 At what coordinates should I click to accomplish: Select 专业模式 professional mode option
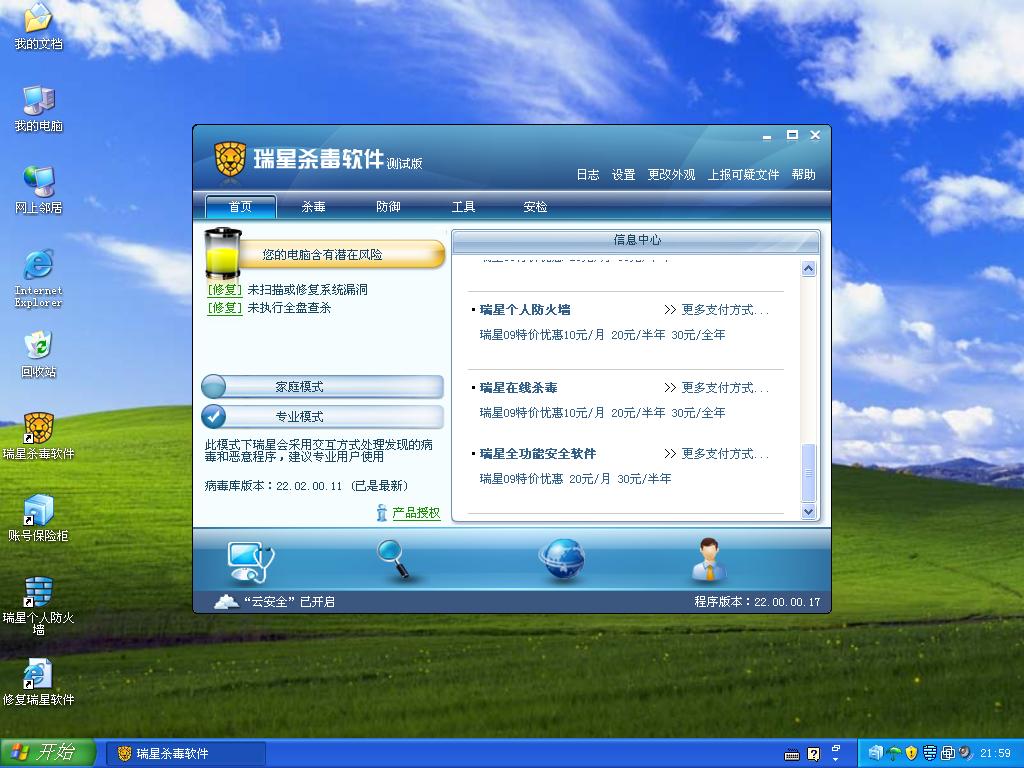[x=323, y=416]
